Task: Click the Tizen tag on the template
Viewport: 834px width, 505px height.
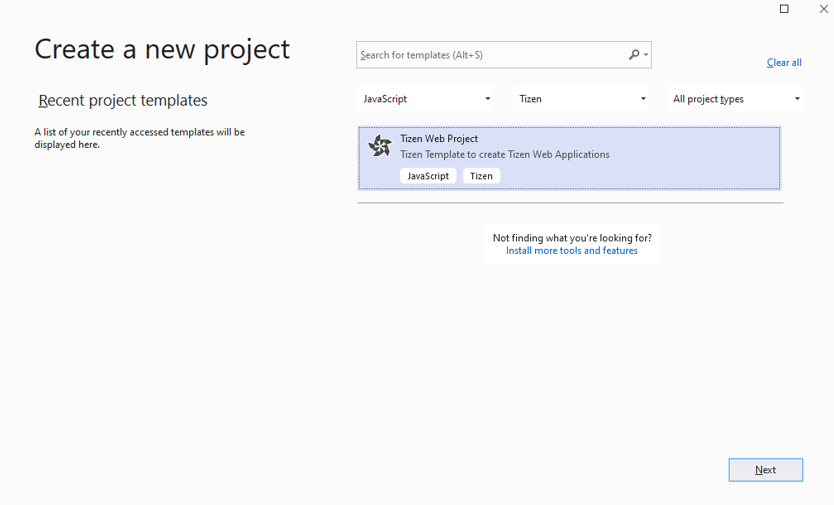Action: 481,176
